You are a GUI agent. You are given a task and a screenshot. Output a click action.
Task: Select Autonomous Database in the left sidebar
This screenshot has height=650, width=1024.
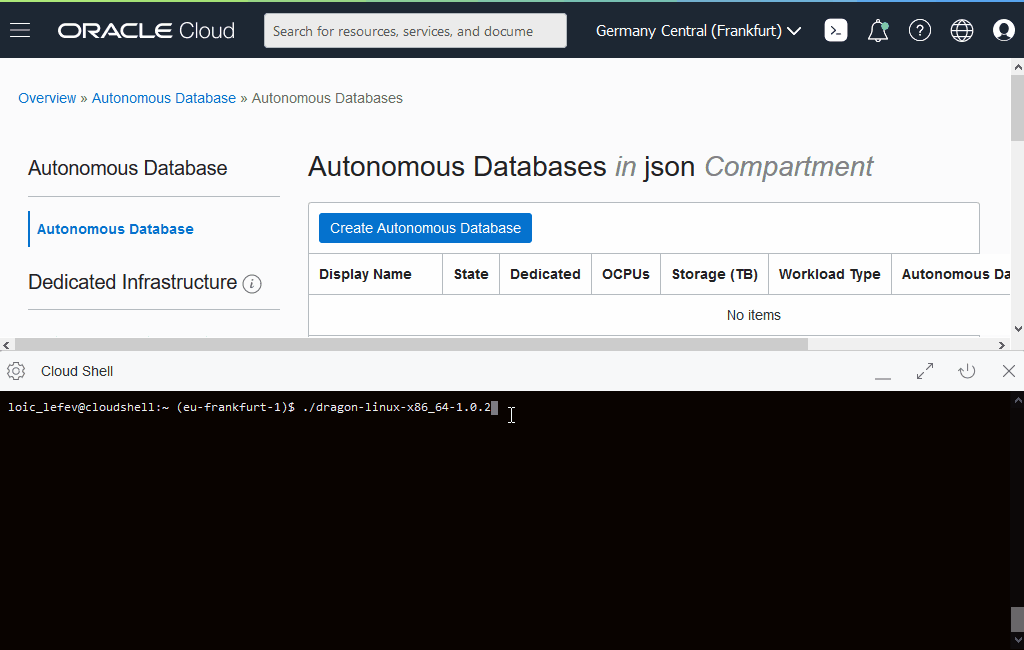(114, 229)
